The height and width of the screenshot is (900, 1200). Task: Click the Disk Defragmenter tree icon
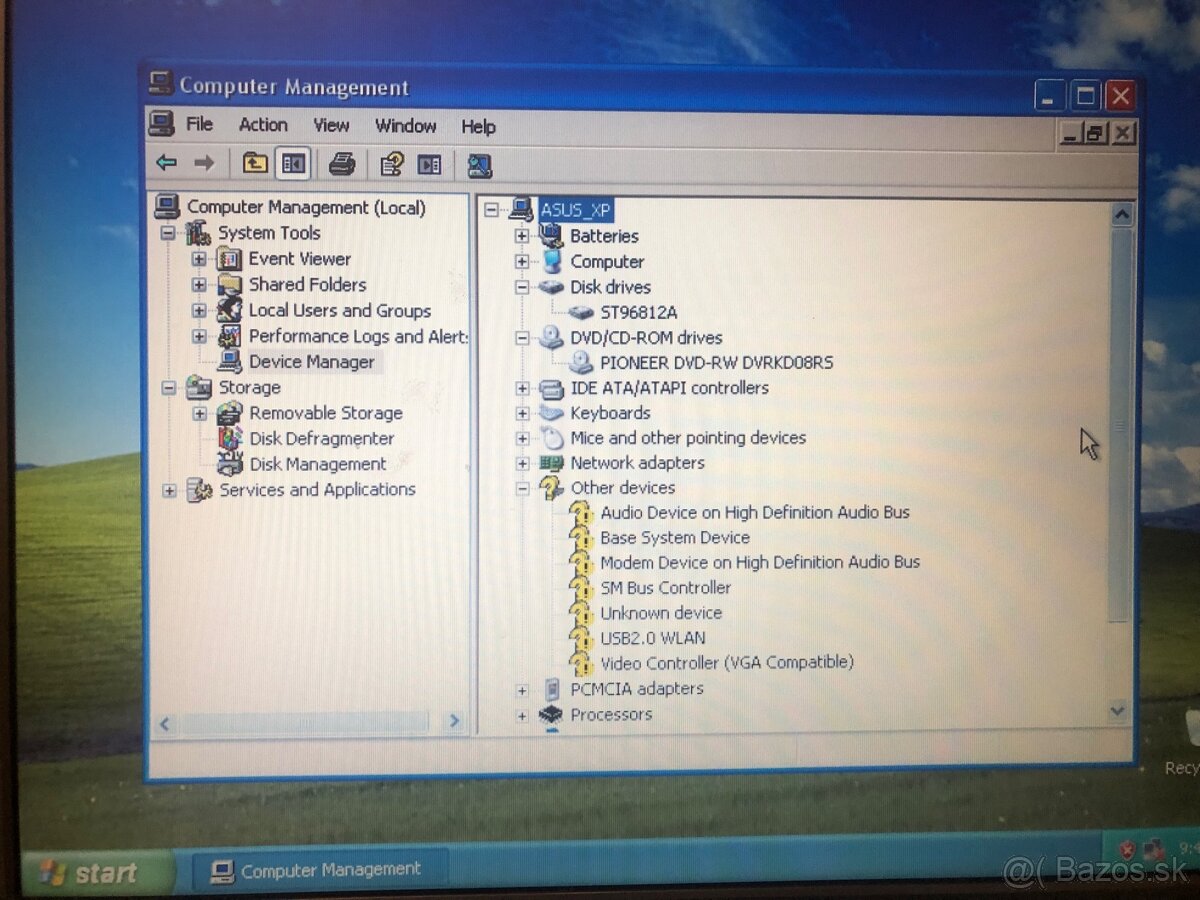[x=228, y=438]
